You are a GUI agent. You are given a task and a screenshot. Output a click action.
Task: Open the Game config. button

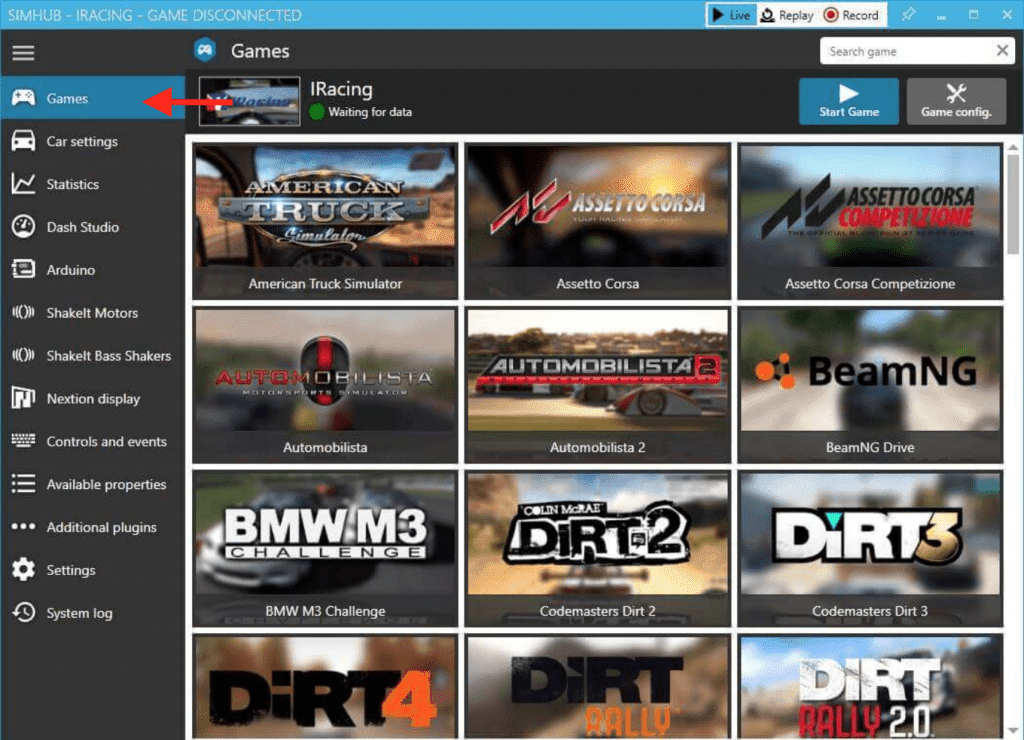coord(956,101)
